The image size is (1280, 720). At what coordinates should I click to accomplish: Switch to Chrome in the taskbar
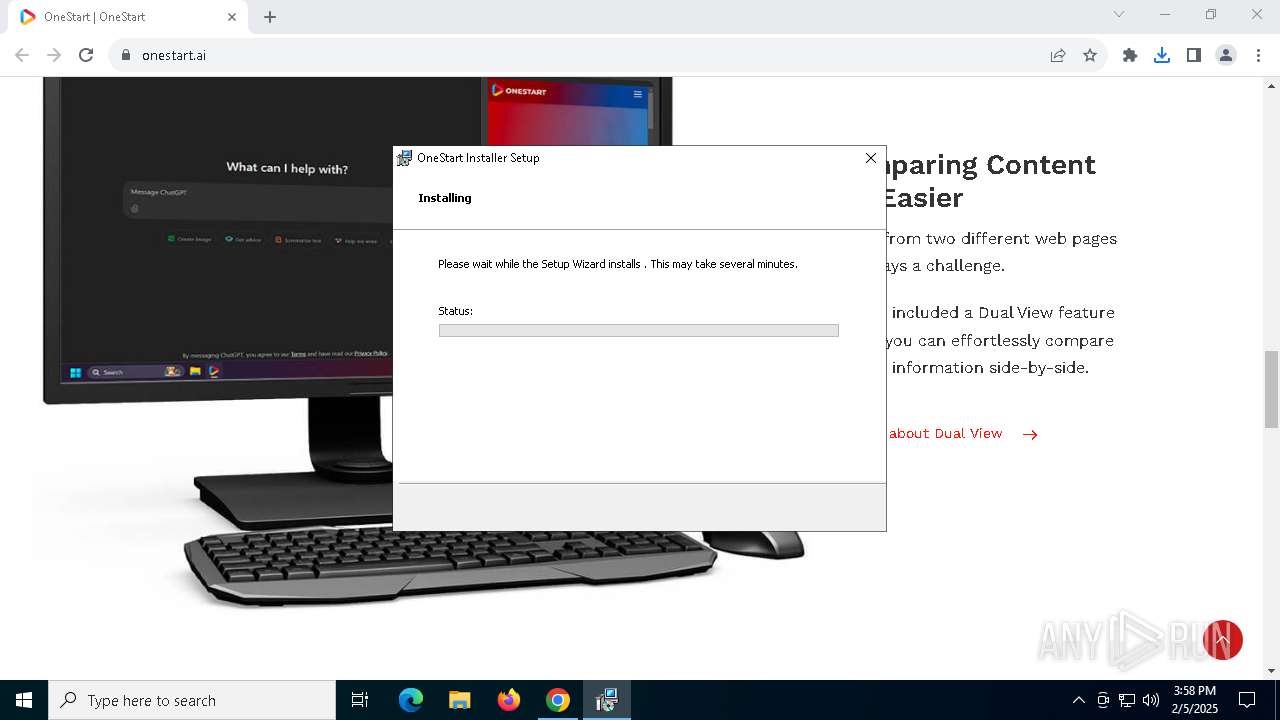(x=558, y=700)
